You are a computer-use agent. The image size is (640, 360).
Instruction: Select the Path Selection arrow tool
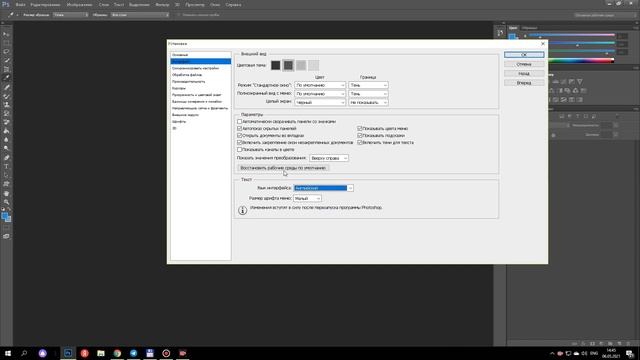point(6,175)
